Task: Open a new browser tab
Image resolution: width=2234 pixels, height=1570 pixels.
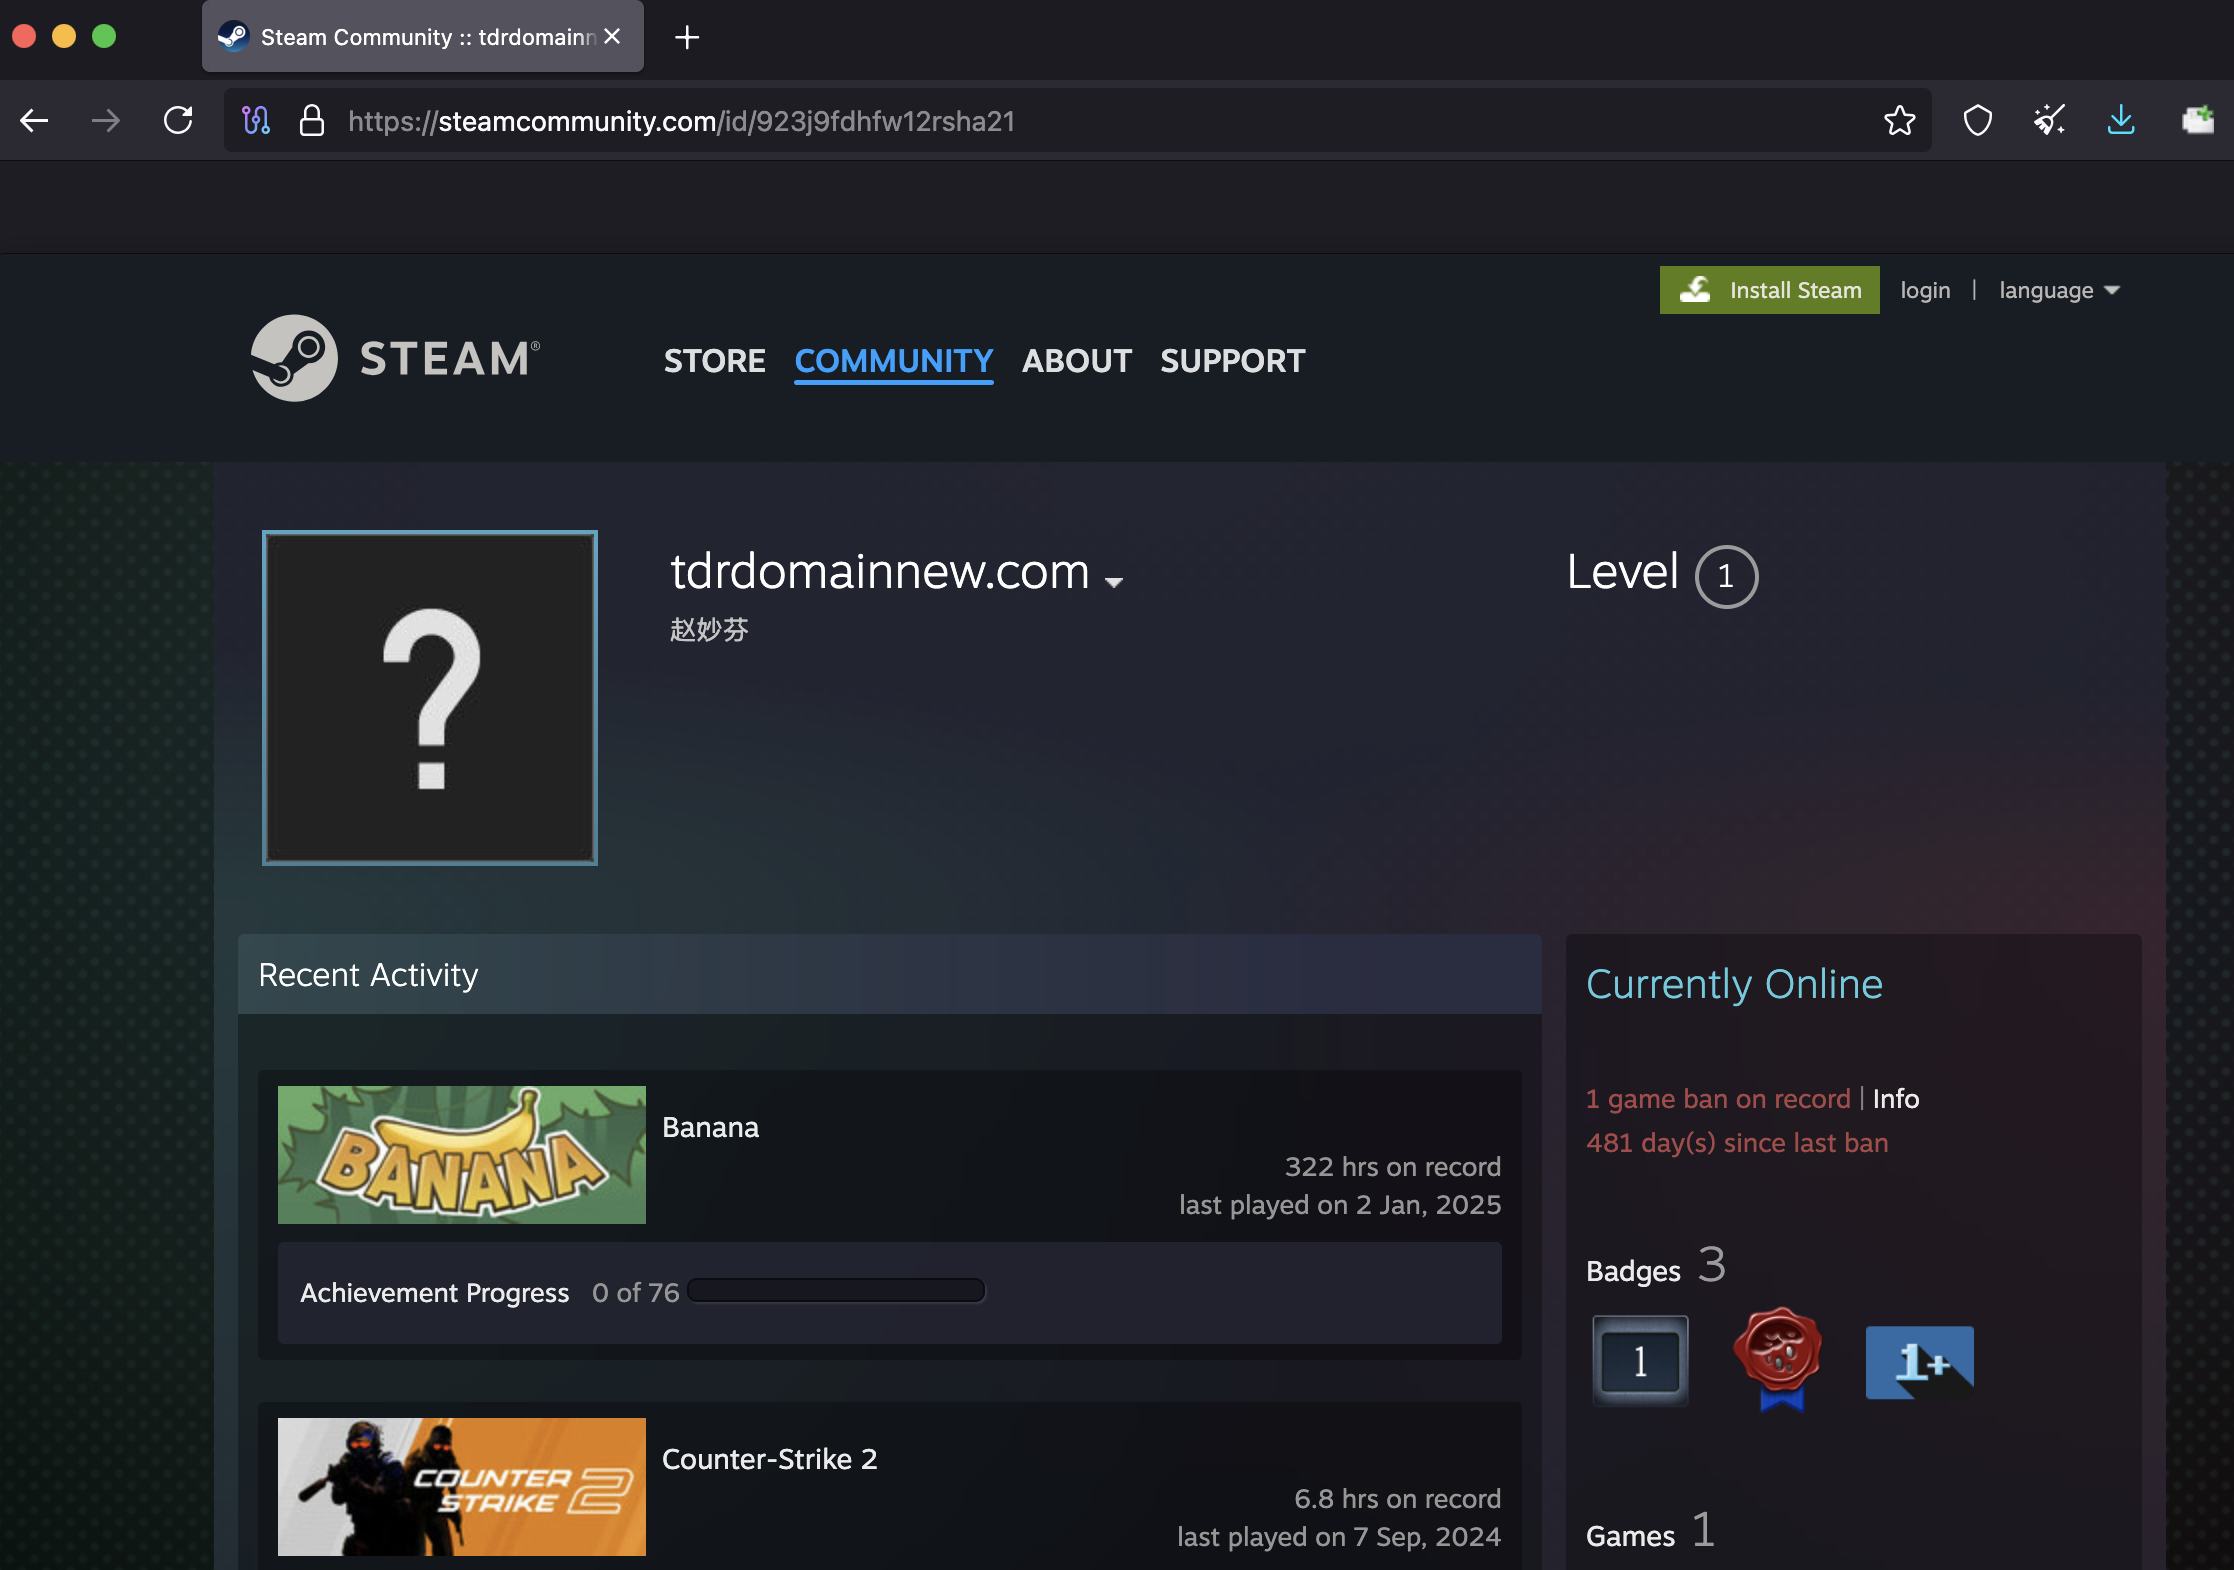Action: pos(687,37)
